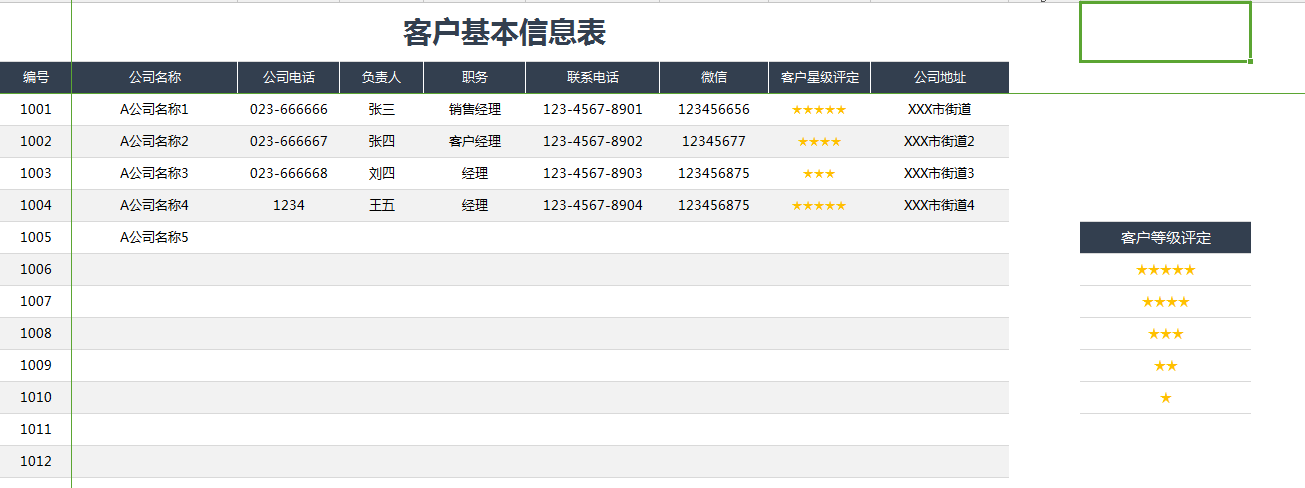Screen dimensions: 1305x488
Task: Select the 客户经理 position cell
Action: (475, 142)
